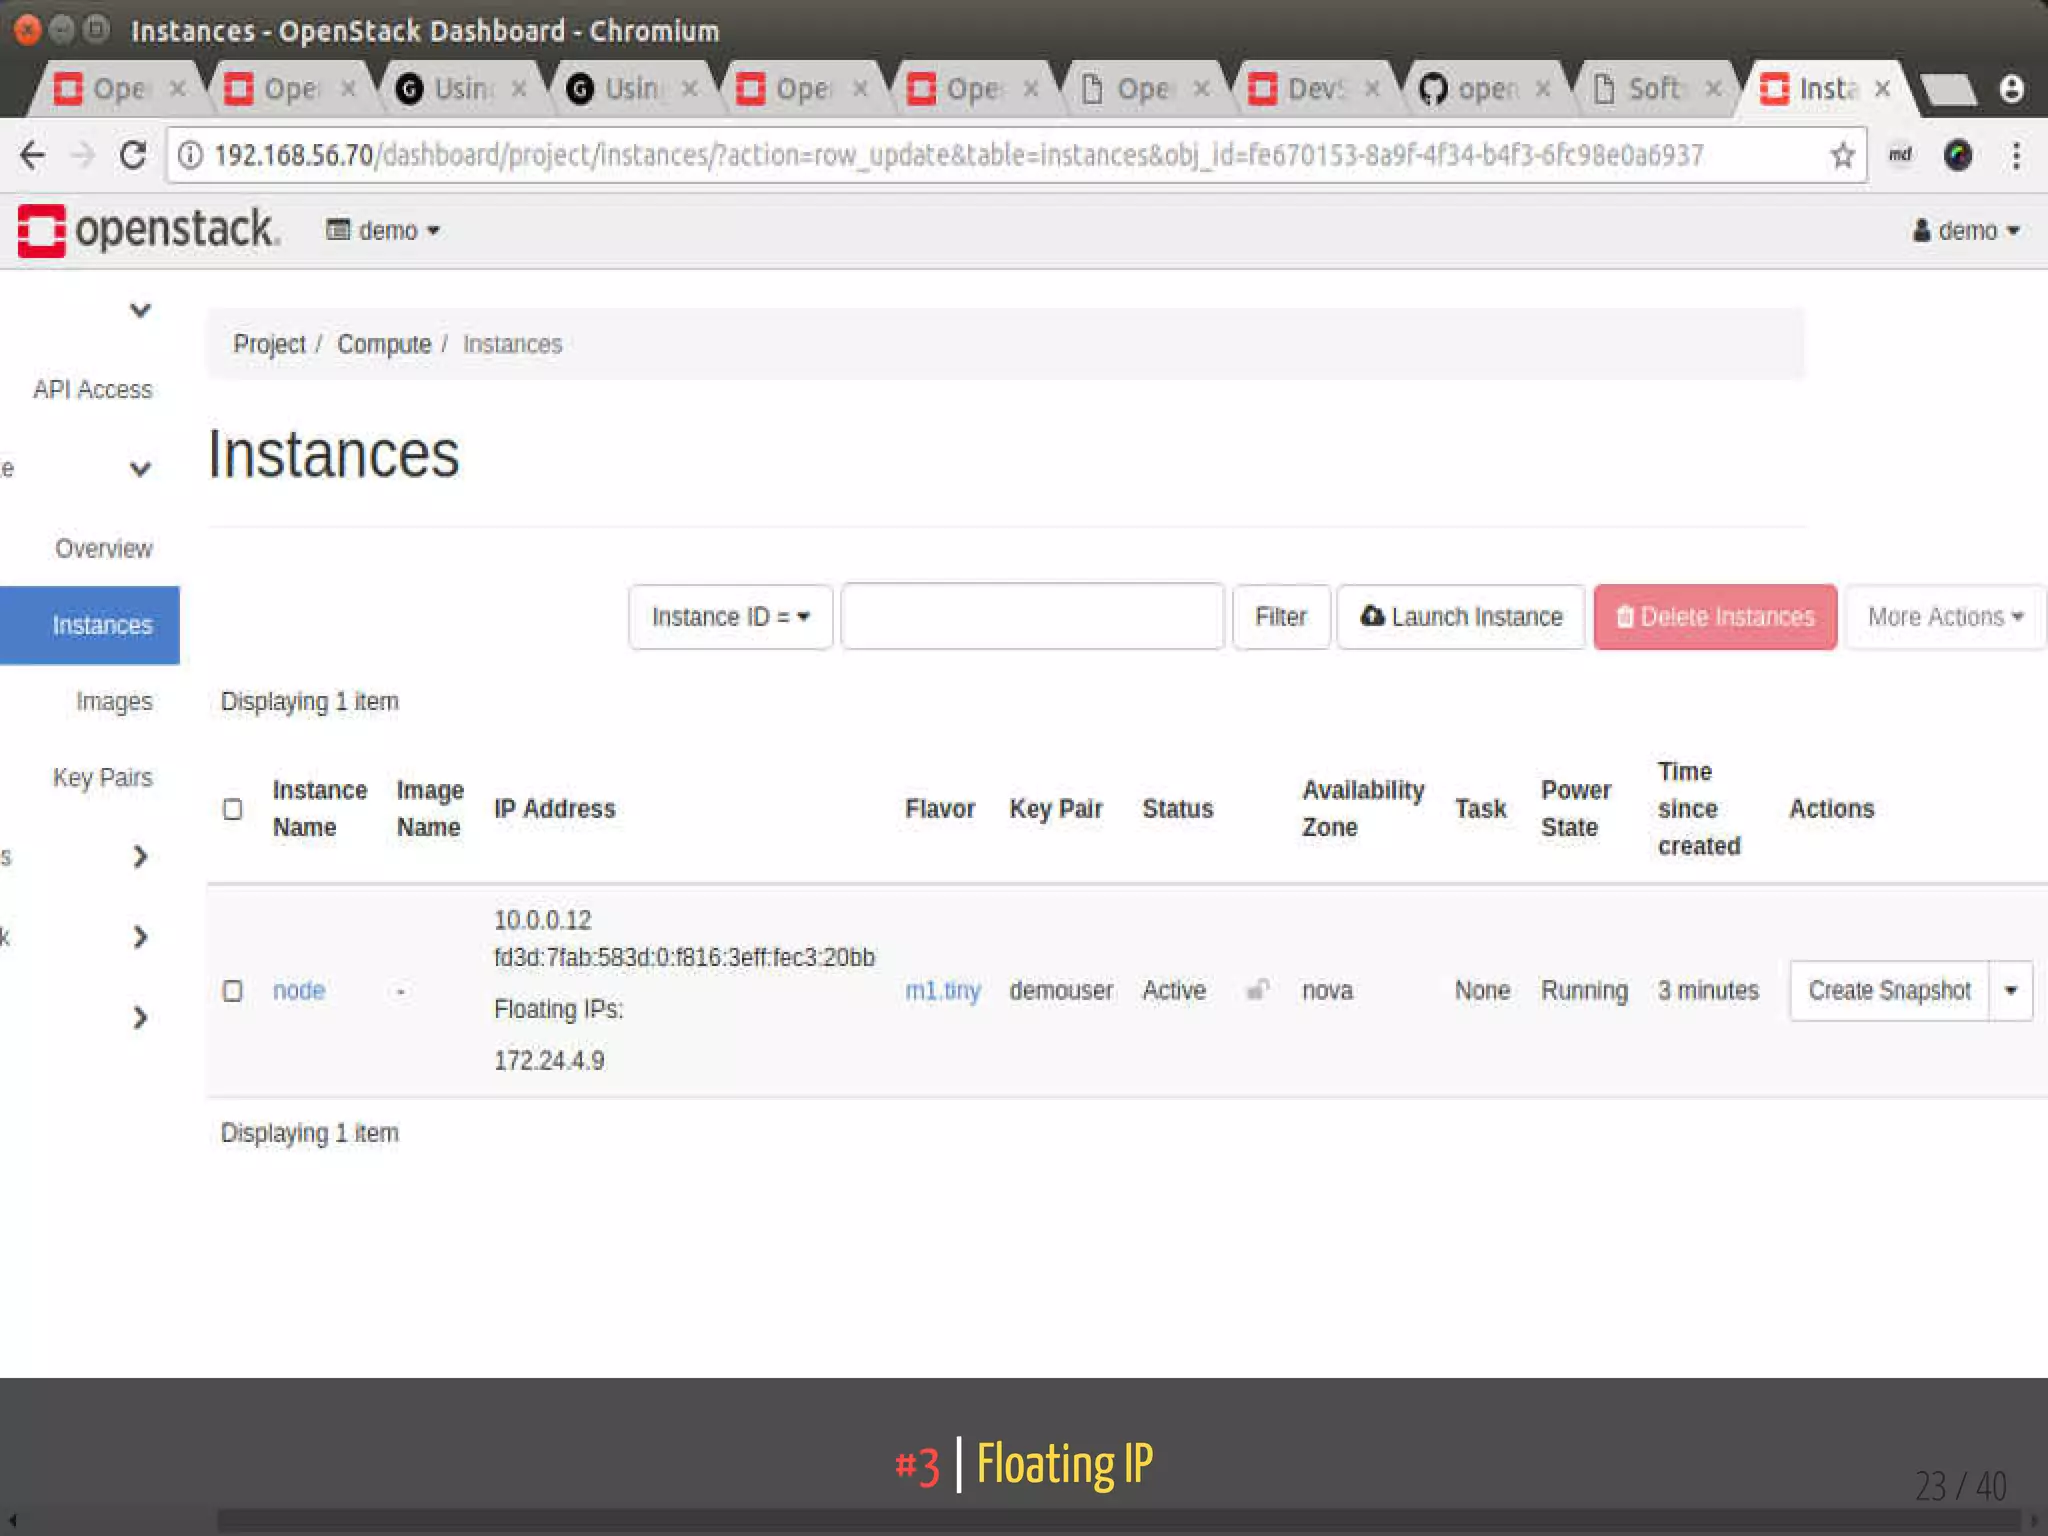Click the site info icon in address bar
Image resolution: width=2048 pixels, height=1536 pixels.
pos(190,155)
